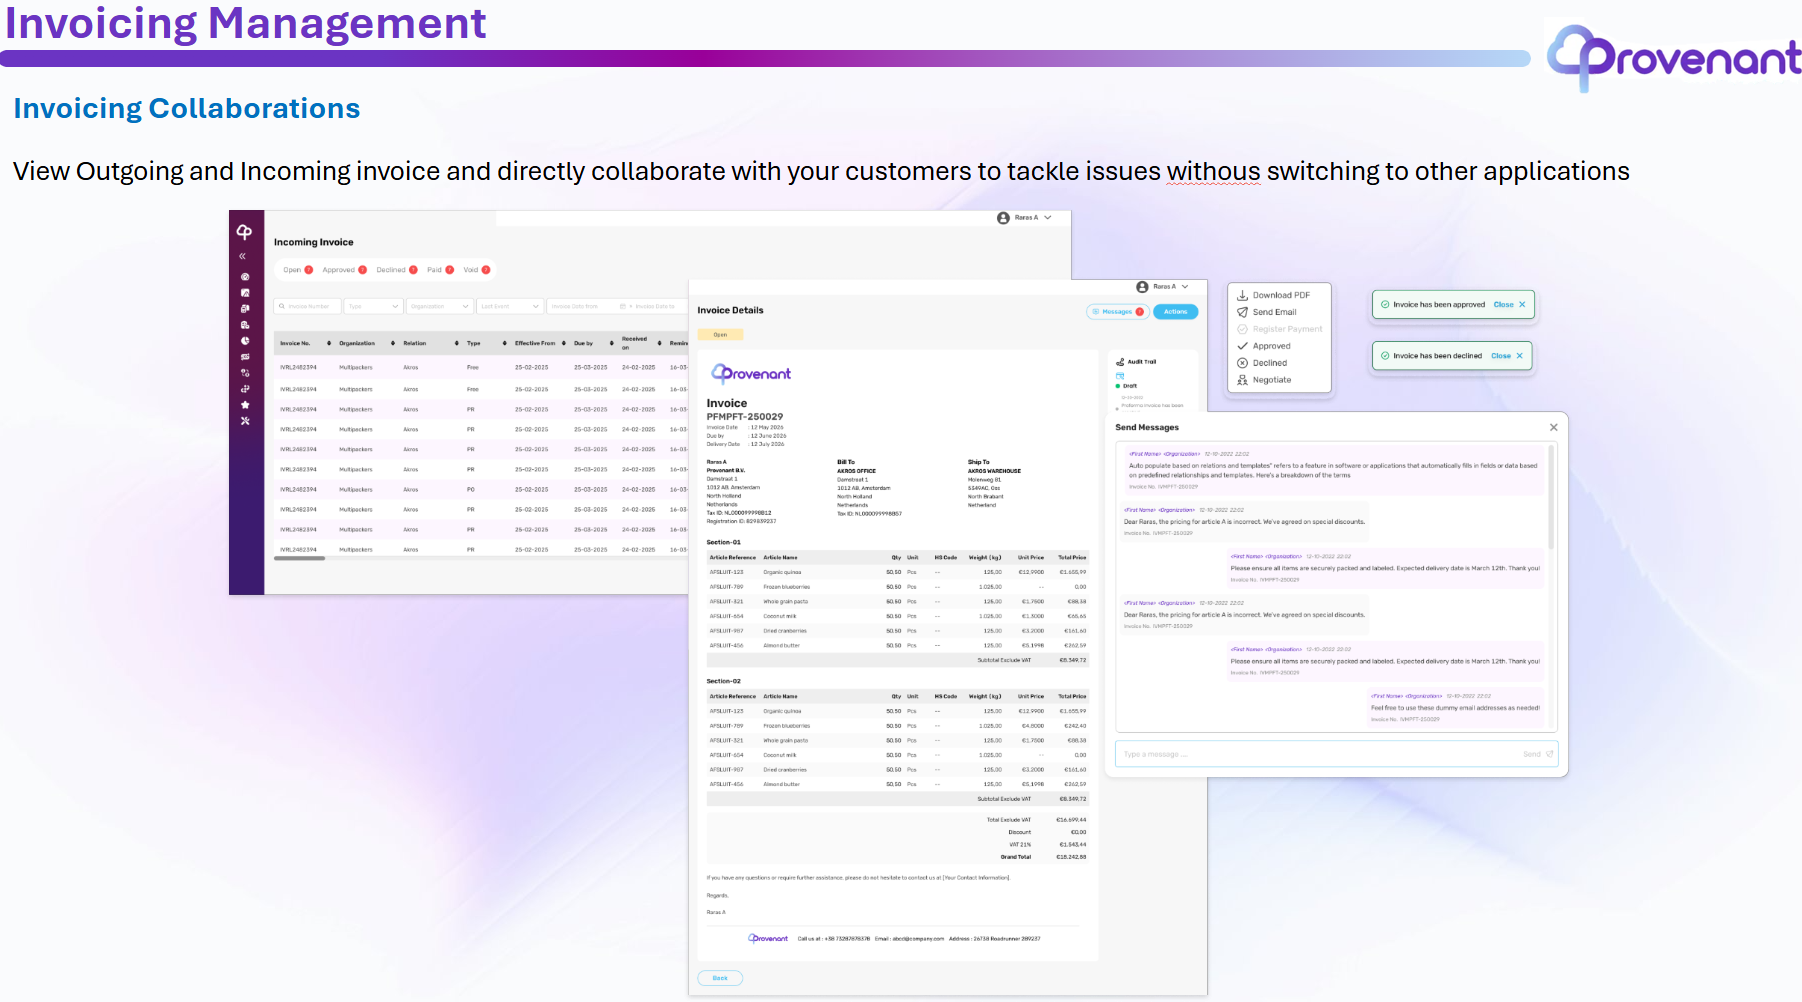
Task: Focus the Invoice Number search field
Action: pyautogui.click(x=308, y=306)
